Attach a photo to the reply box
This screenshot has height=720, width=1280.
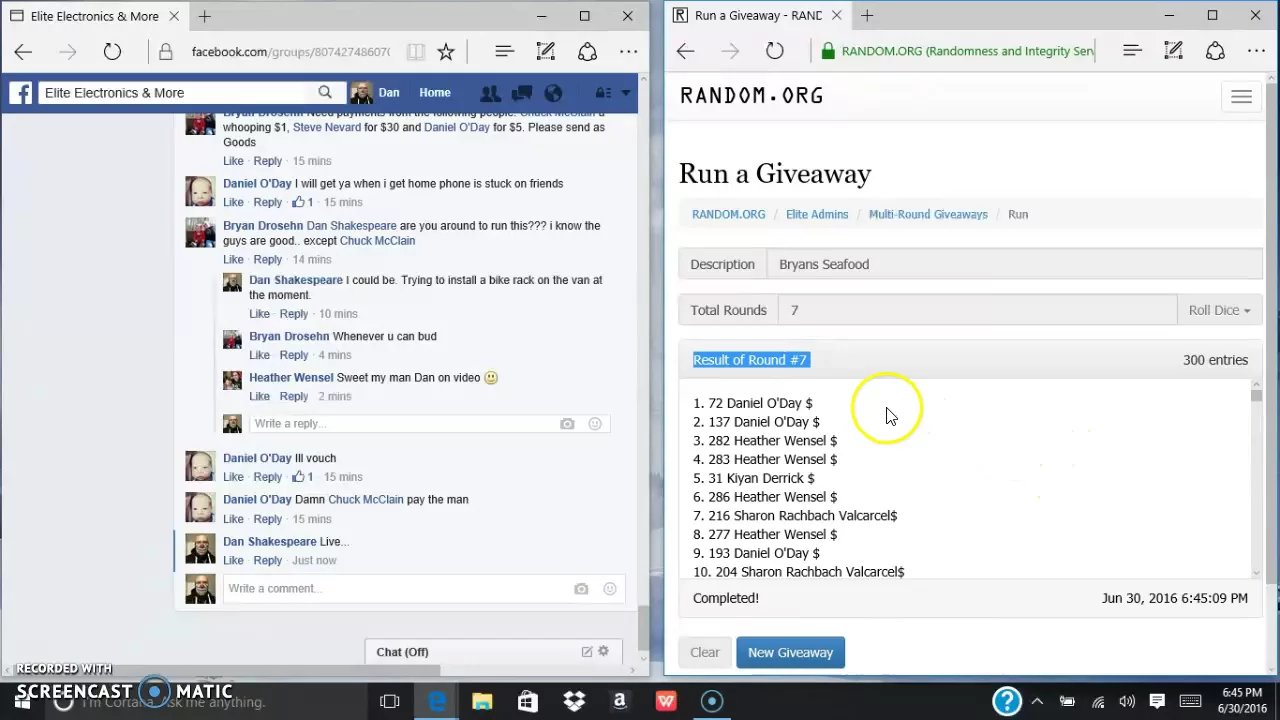point(567,424)
